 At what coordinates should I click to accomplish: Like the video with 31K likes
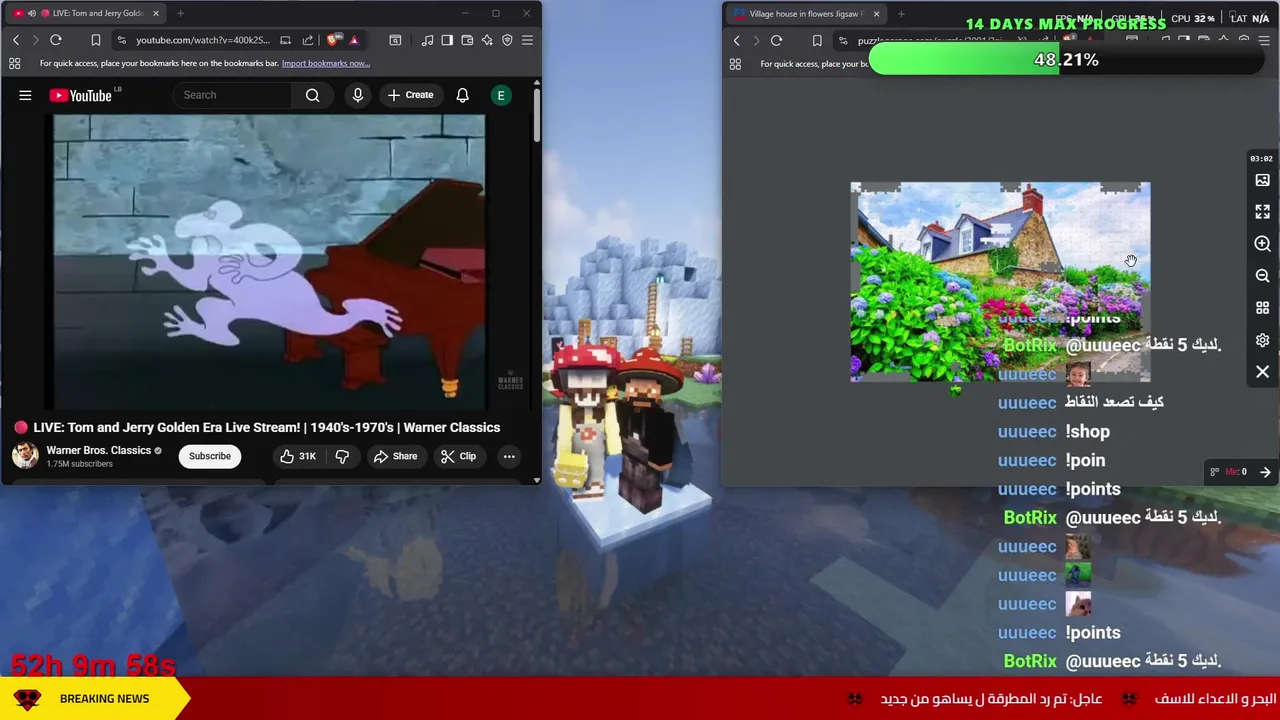tap(298, 456)
